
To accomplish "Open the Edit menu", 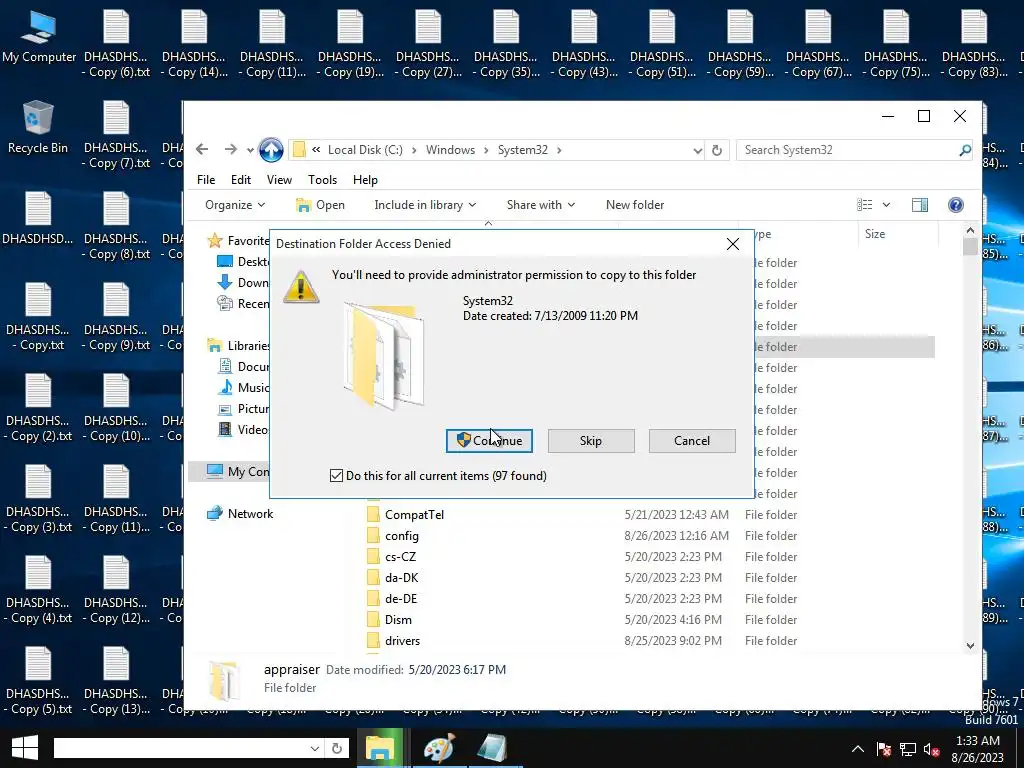I will (240, 180).
